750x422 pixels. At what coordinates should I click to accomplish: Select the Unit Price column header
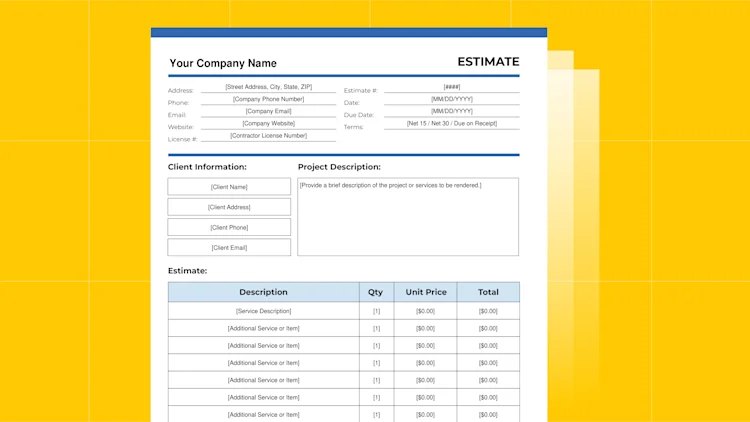[x=426, y=292]
